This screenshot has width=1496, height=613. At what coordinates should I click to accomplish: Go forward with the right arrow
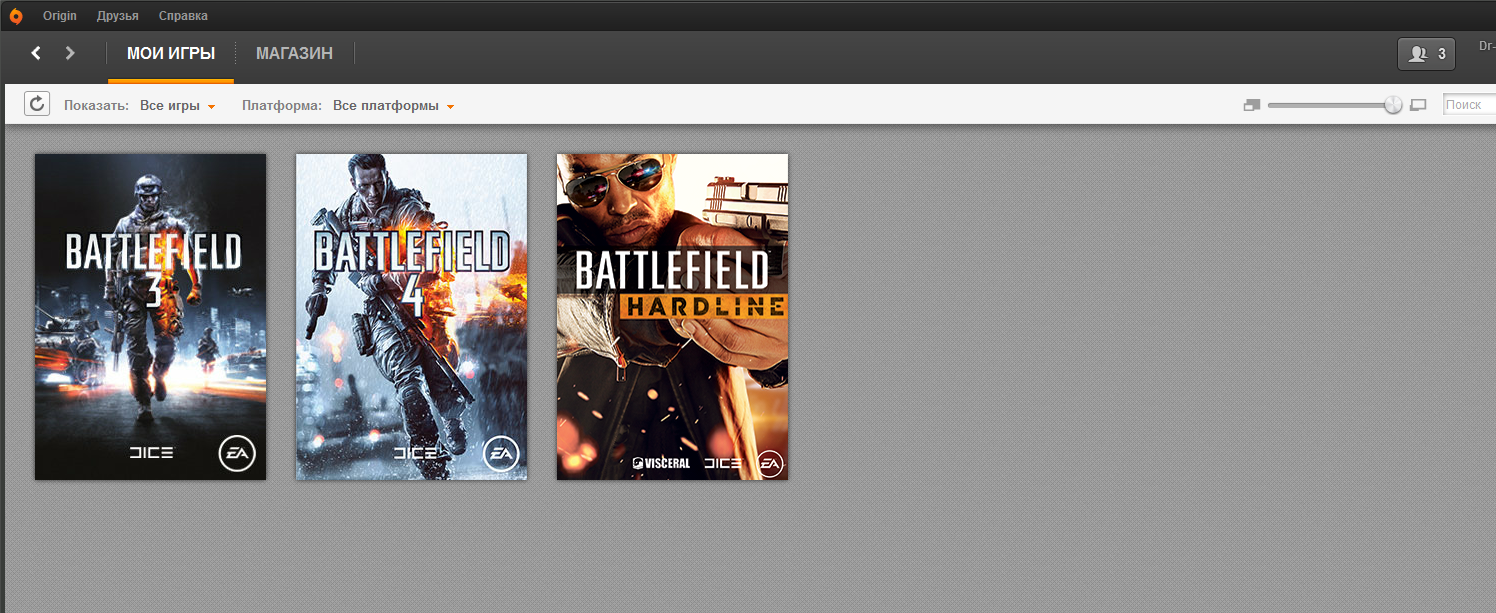coord(70,53)
